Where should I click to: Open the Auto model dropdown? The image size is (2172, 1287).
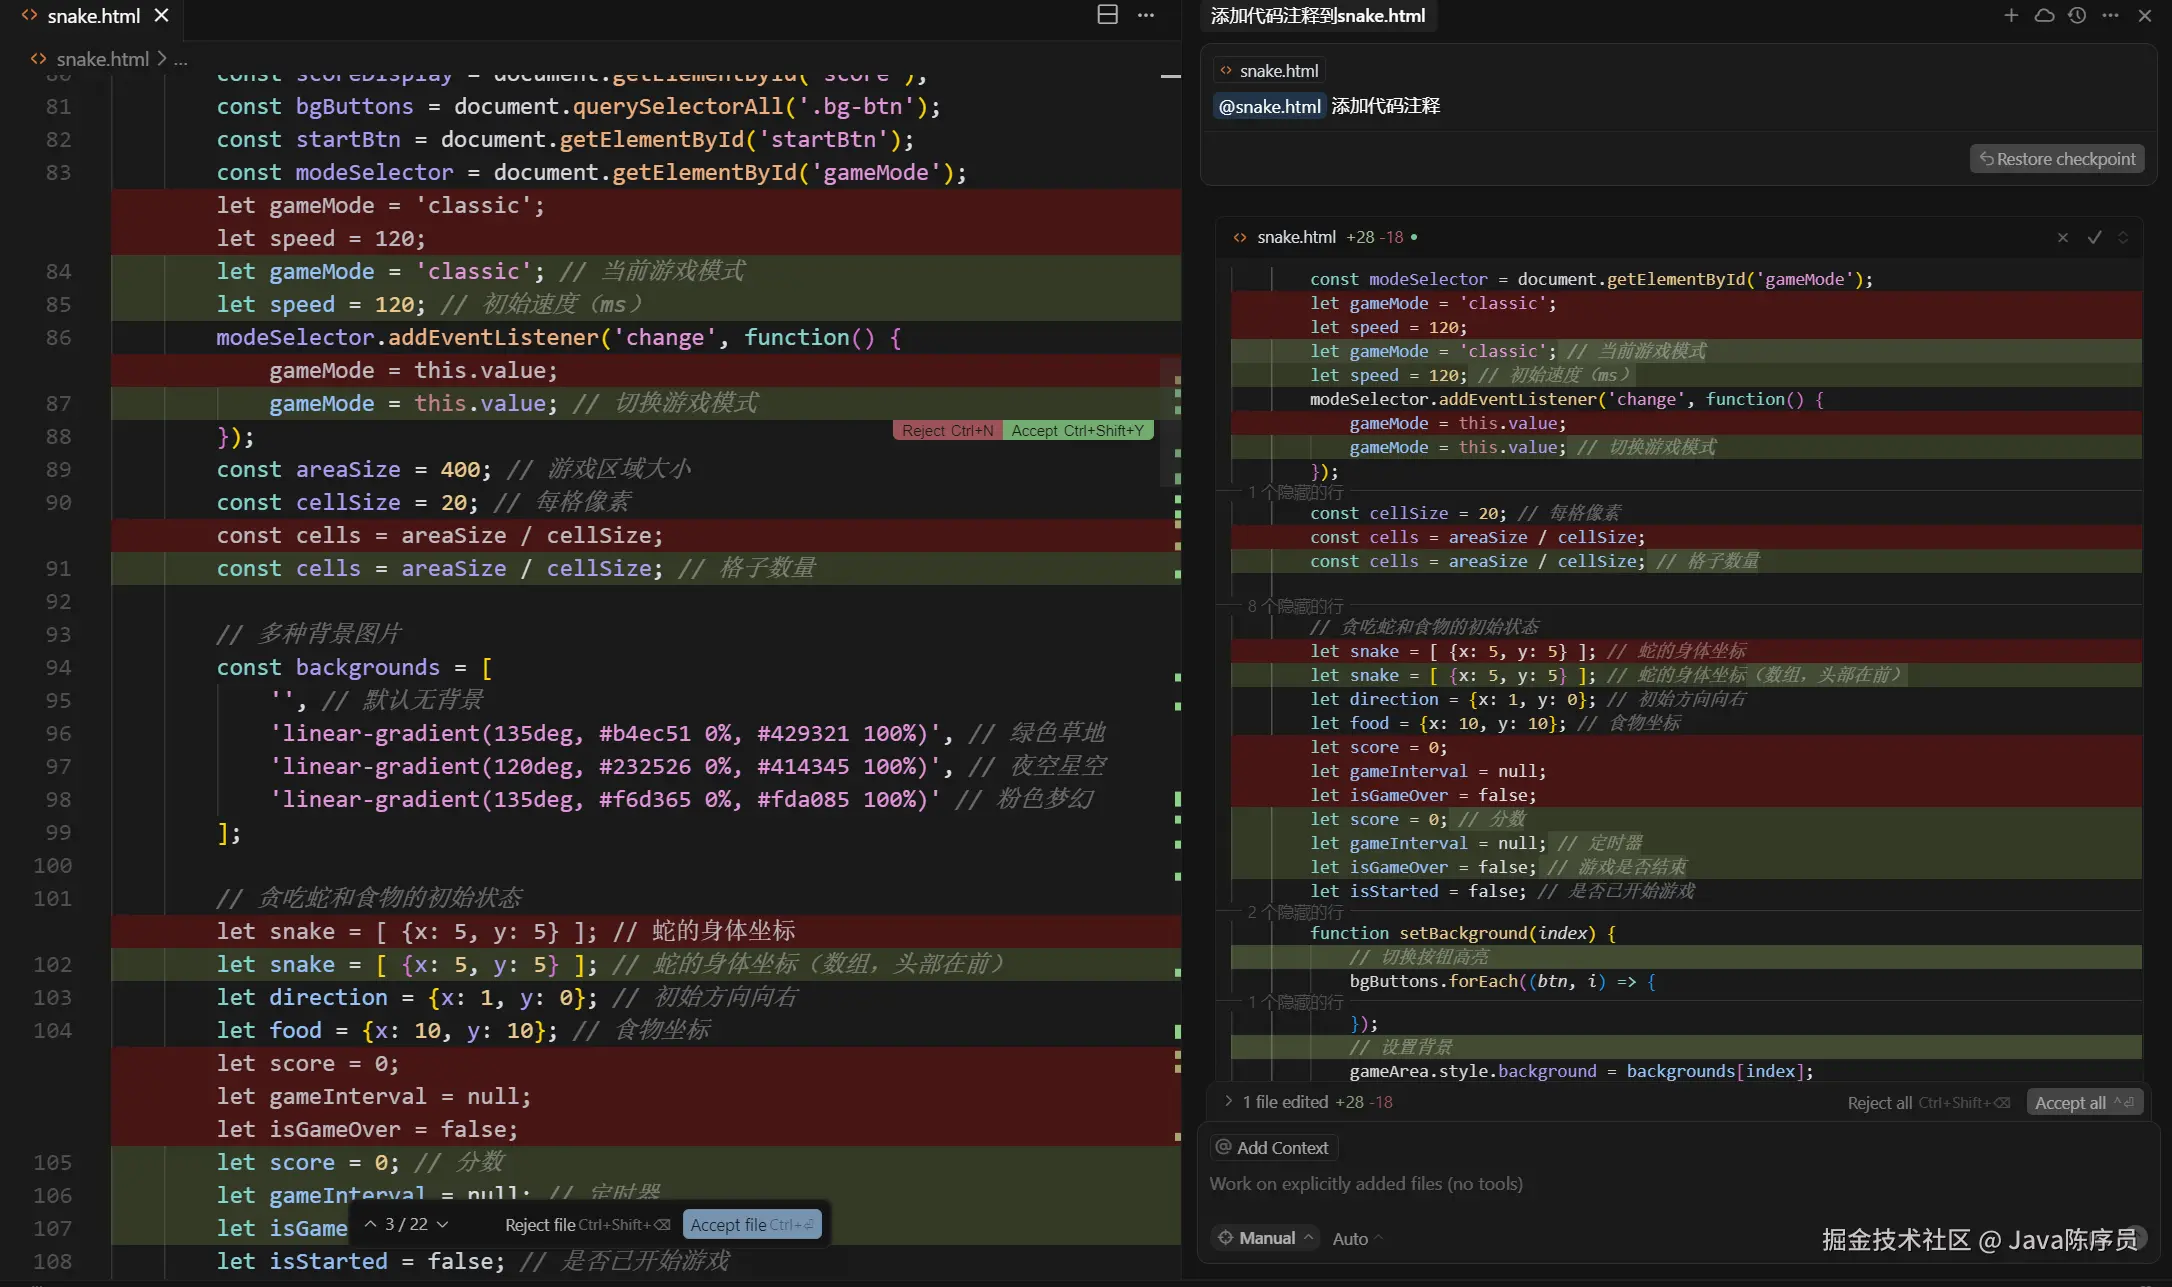[1357, 1239]
